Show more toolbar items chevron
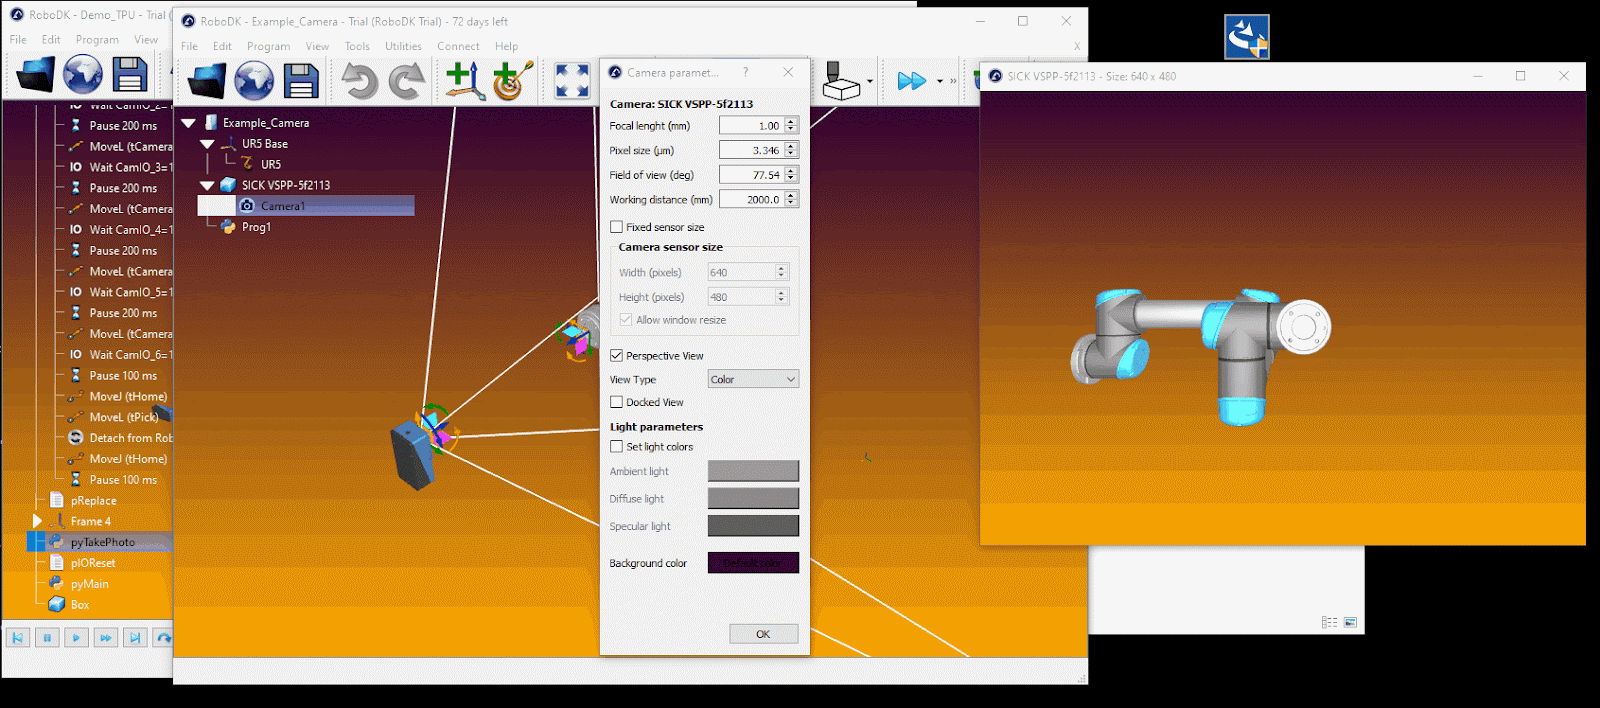 pyautogui.click(x=953, y=82)
